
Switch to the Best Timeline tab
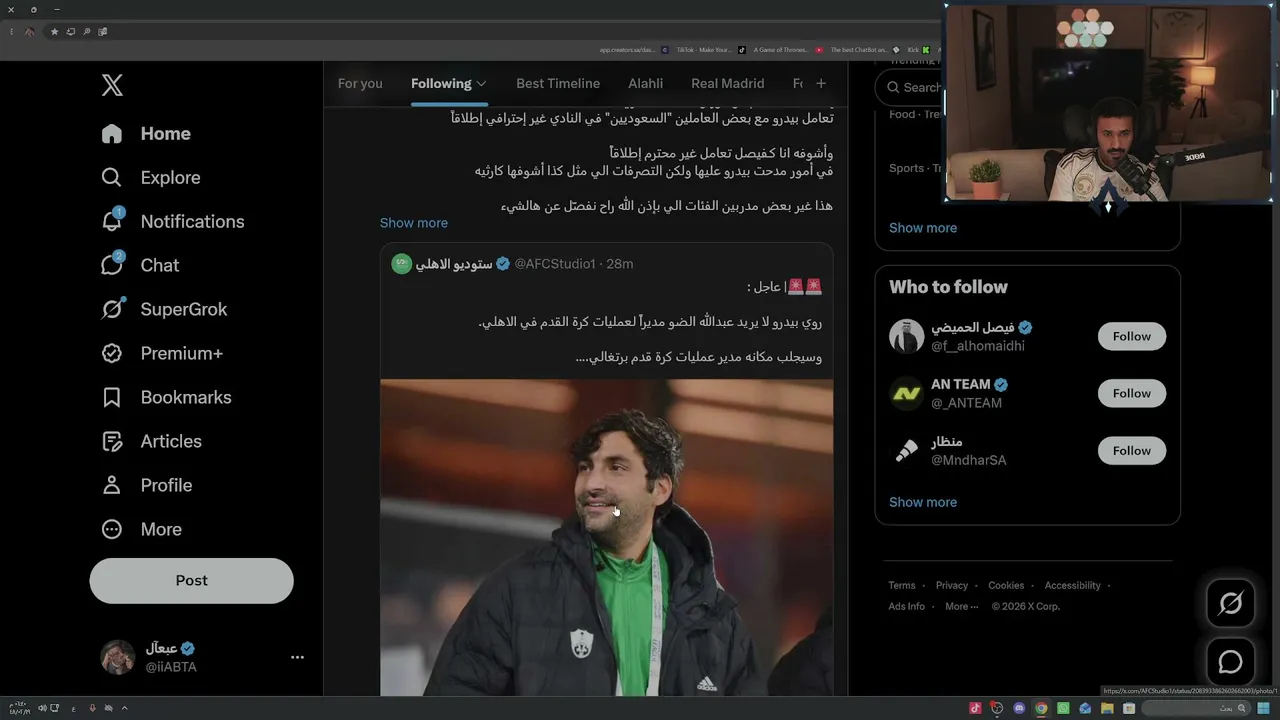(x=558, y=84)
